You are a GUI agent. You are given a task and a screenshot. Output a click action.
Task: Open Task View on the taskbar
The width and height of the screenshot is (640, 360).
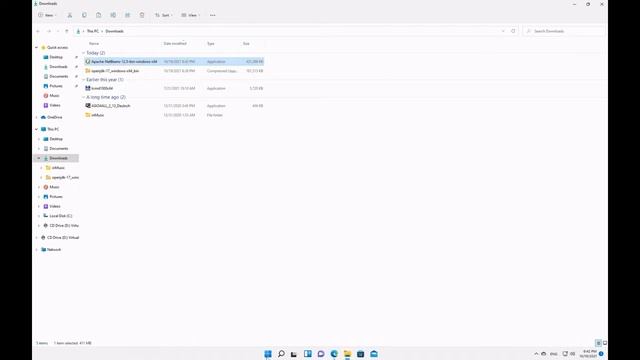pyautogui.click(x=294, y=353)
